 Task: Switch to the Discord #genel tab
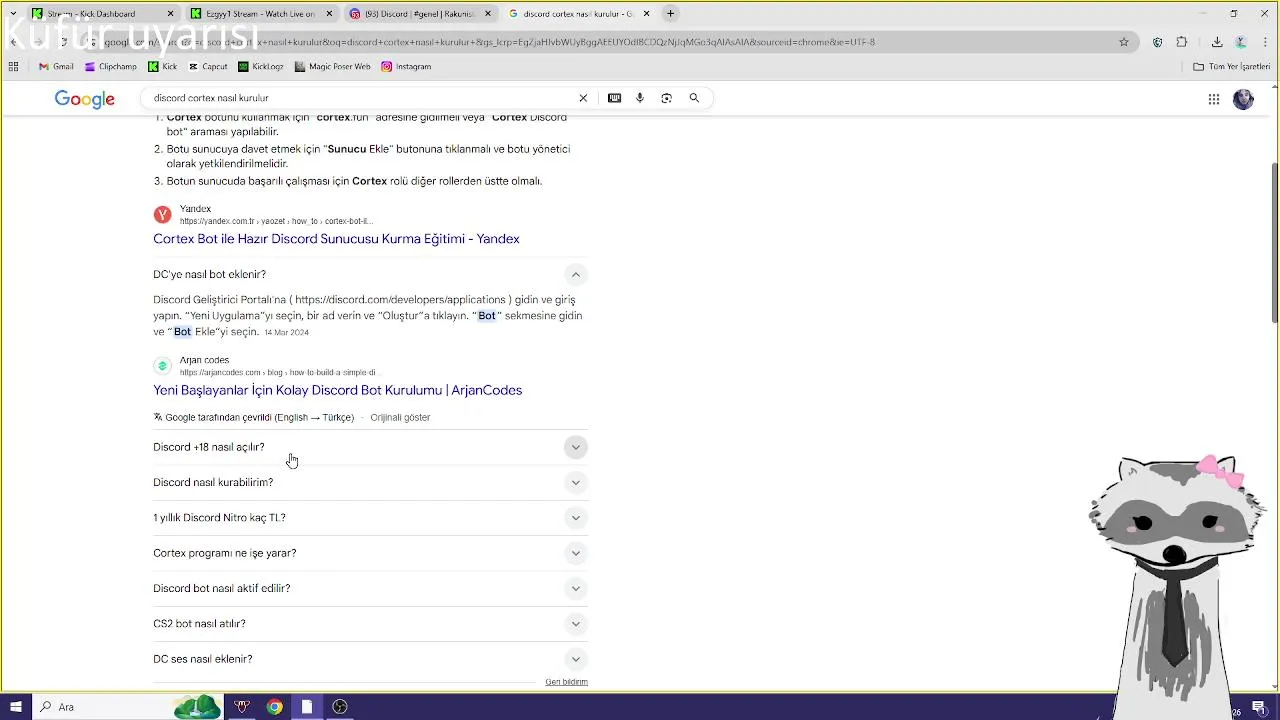tap(419, 14)
